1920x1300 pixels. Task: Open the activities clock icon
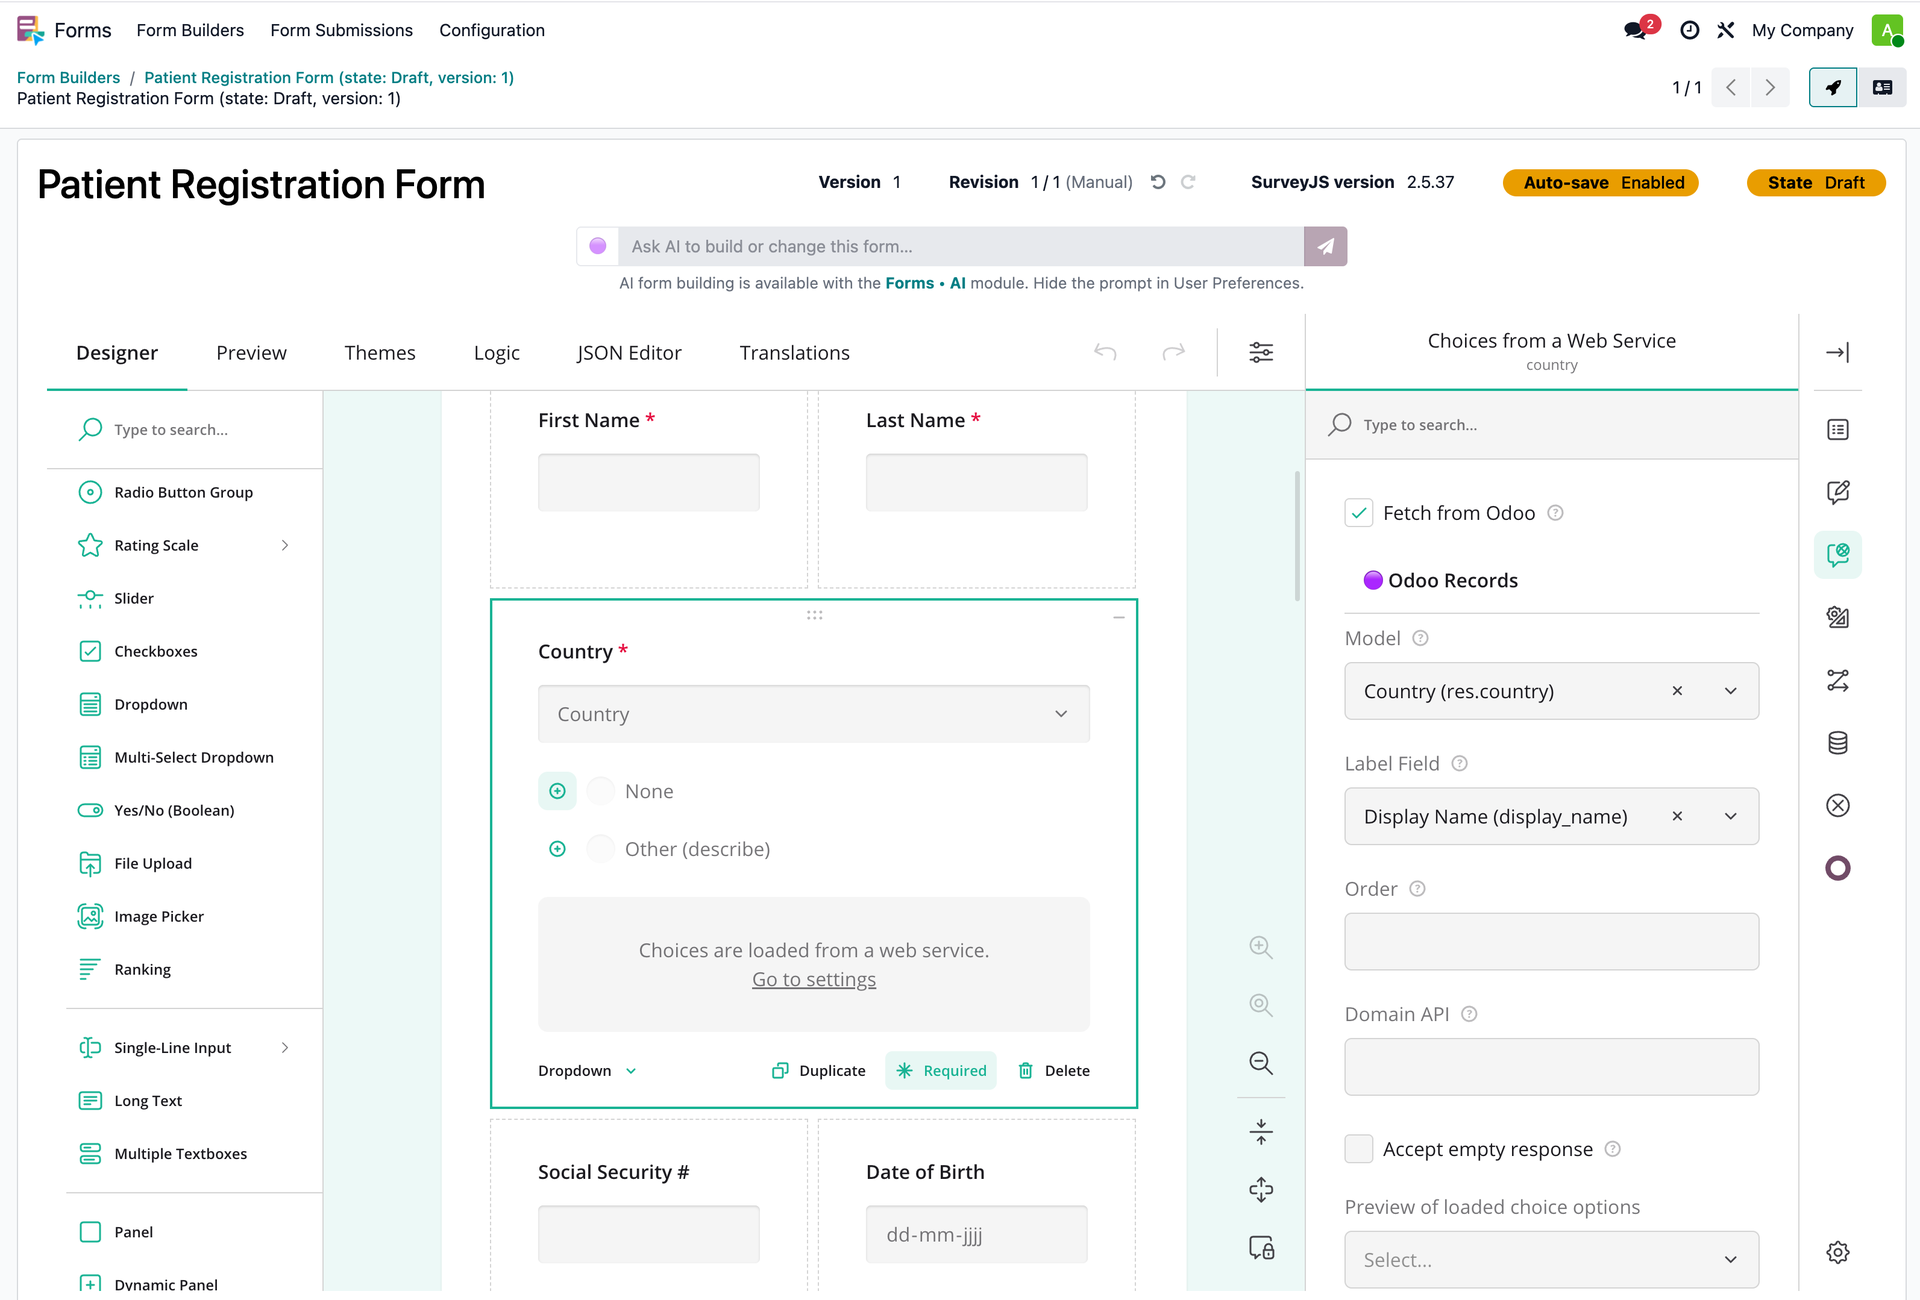1689,30
